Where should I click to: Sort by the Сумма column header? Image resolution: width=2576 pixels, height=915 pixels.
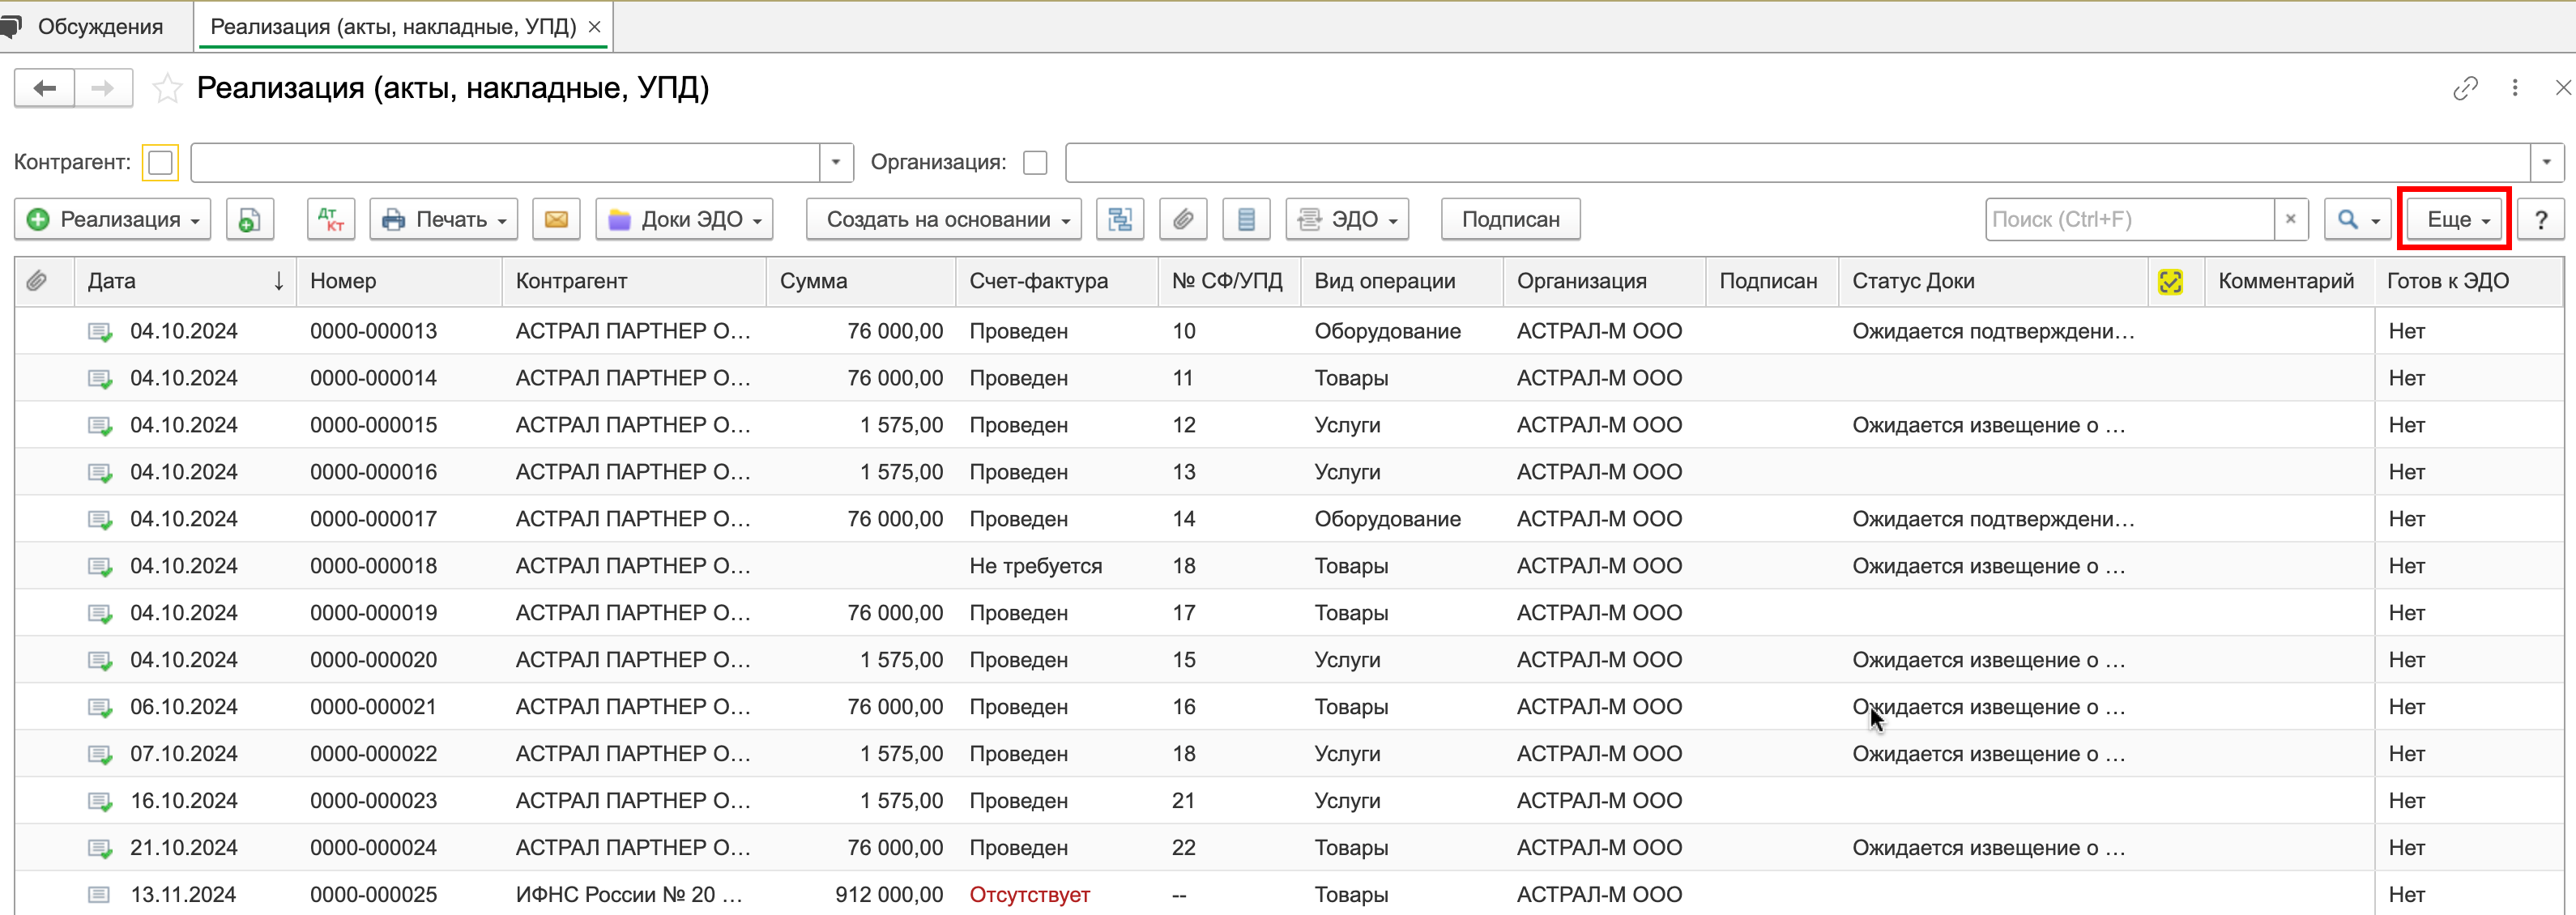tap(861, 281)
